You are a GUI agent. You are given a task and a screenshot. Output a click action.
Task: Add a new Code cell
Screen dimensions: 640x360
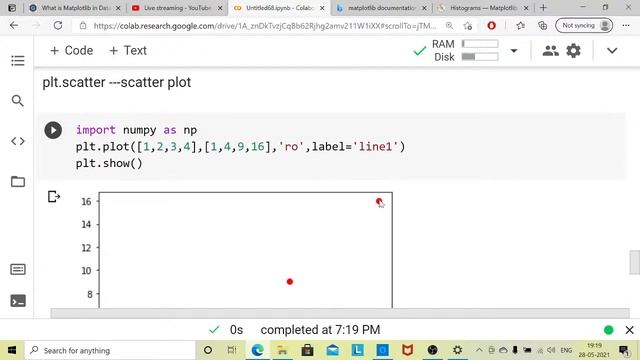point(71,51)
